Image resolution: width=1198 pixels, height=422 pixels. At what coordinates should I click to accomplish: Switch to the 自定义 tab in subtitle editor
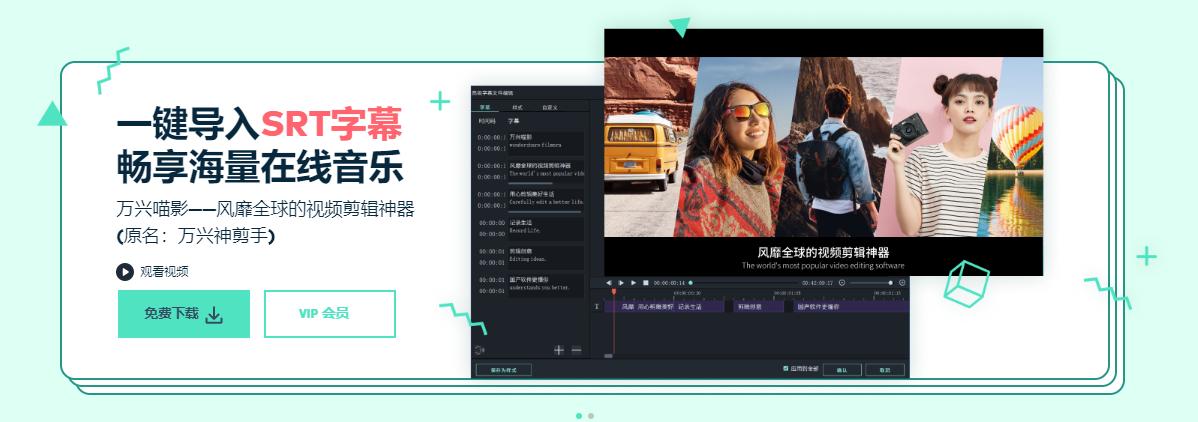(x=549, y=107)
